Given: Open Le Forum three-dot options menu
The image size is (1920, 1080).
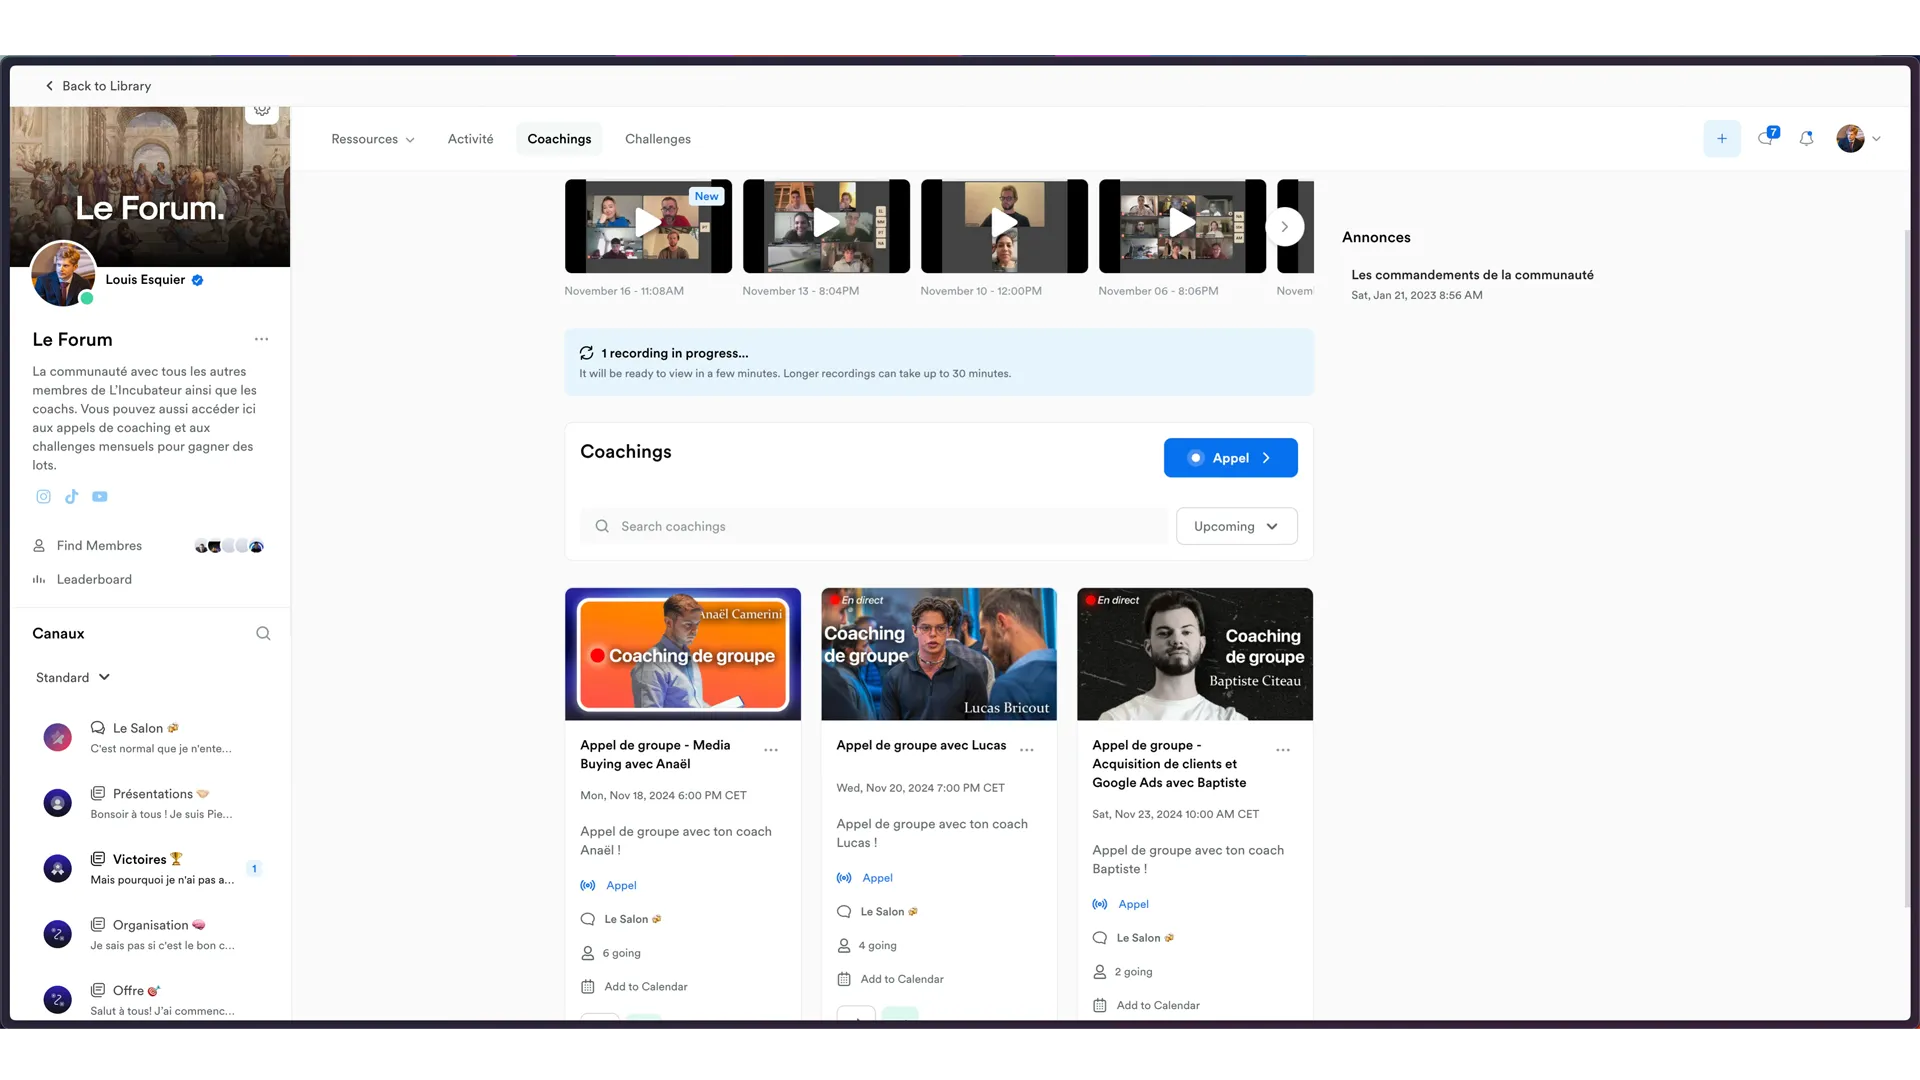Looking at the screenshot, I should click(x=261, y=339).
